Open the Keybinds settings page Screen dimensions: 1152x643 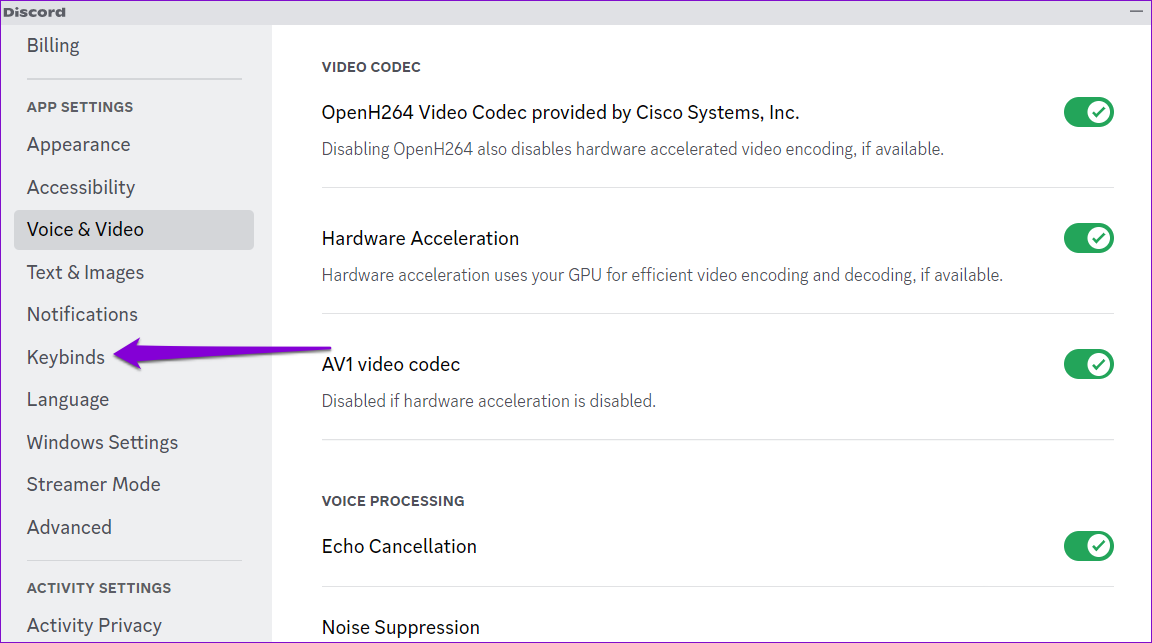(x=65, y=357)
